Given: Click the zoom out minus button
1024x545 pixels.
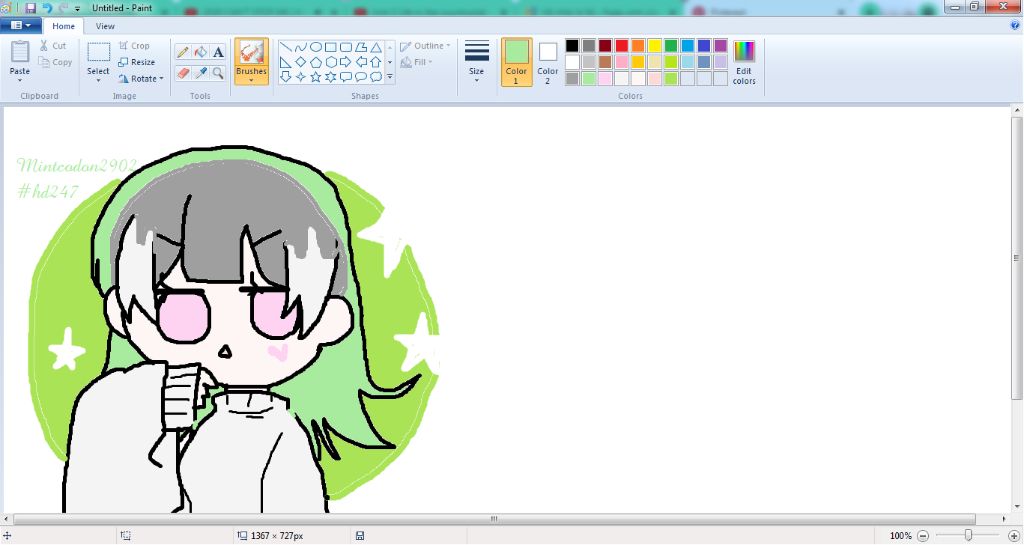Looking at the screenshot, I should click(923, 536).
